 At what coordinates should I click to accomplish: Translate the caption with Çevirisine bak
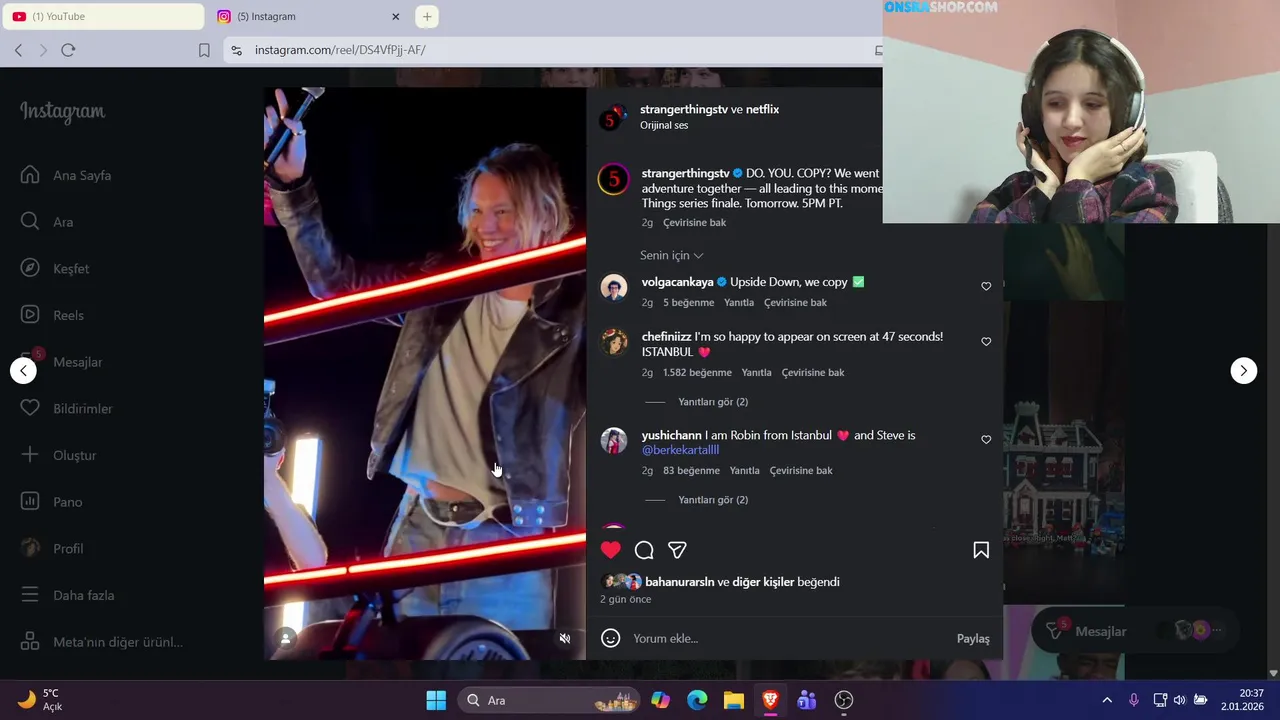[x=694, y=223]
